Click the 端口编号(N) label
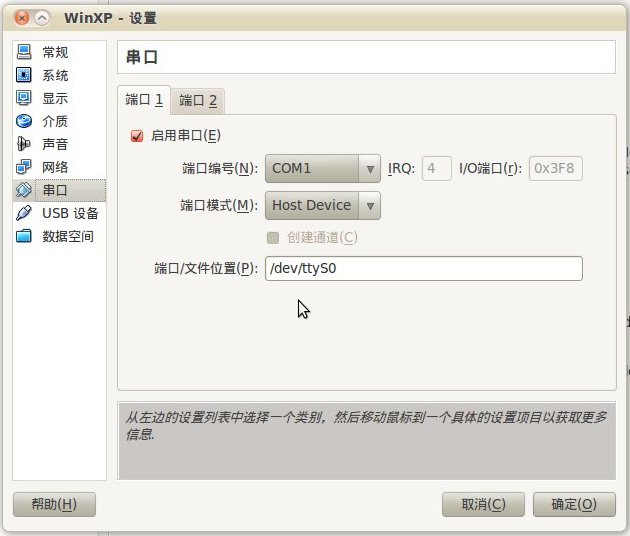 pos(220,168)
